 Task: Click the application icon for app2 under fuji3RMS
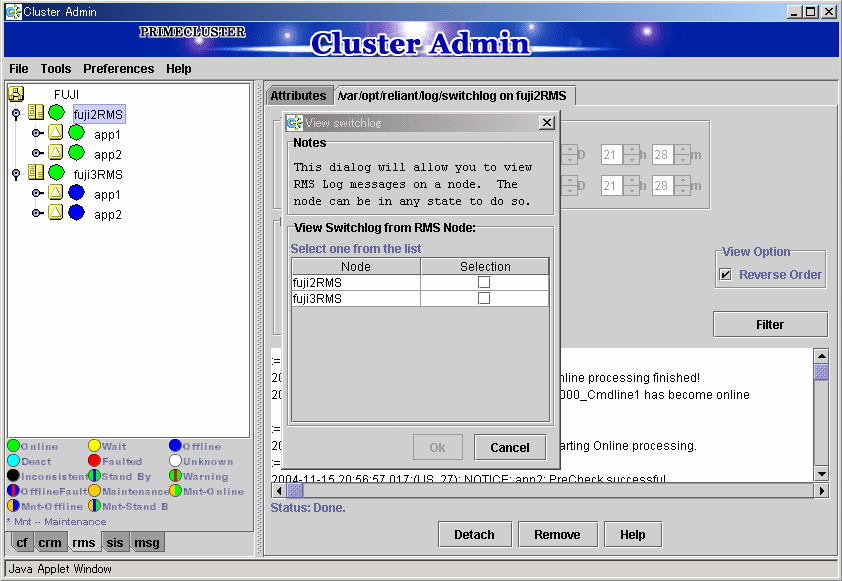point(56,212)
